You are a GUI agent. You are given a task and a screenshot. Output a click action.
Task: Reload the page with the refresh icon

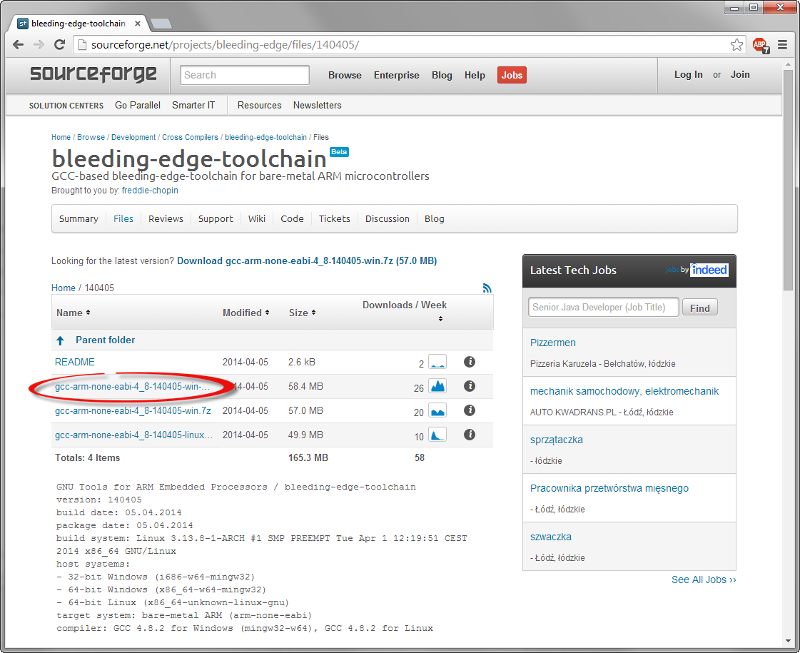pyautogui.click(x=60, y=45)
